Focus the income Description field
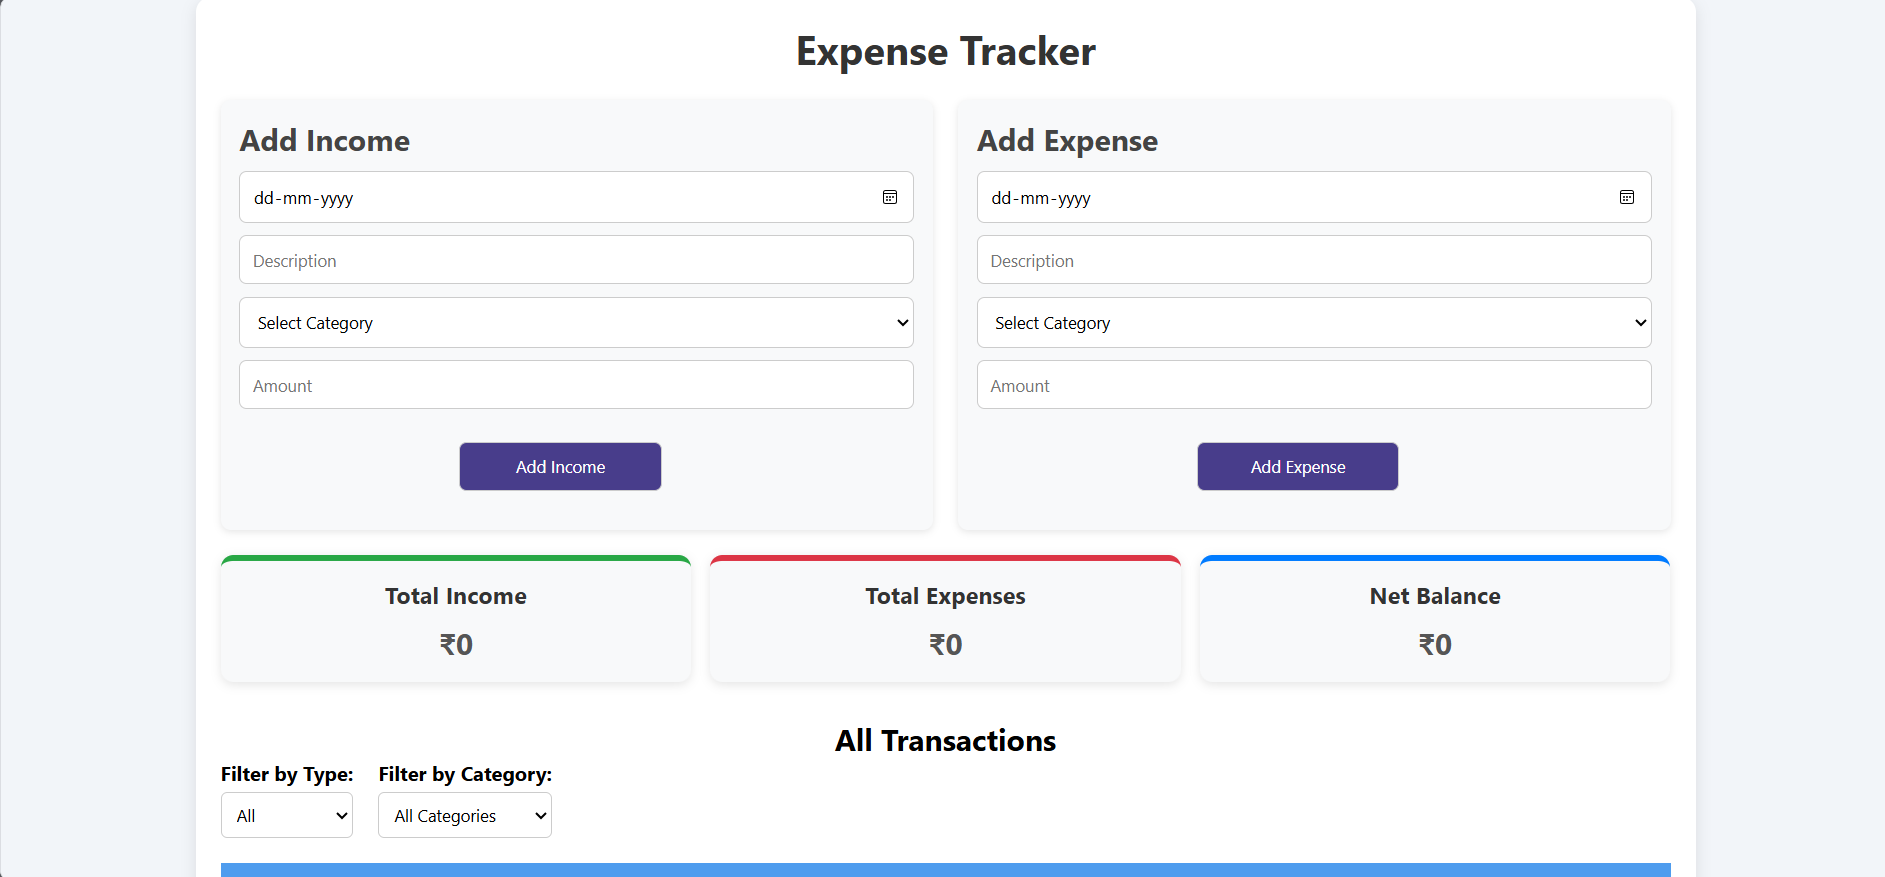The height and width of the screenshot is (877, 1885). click(x=576, y=260)
